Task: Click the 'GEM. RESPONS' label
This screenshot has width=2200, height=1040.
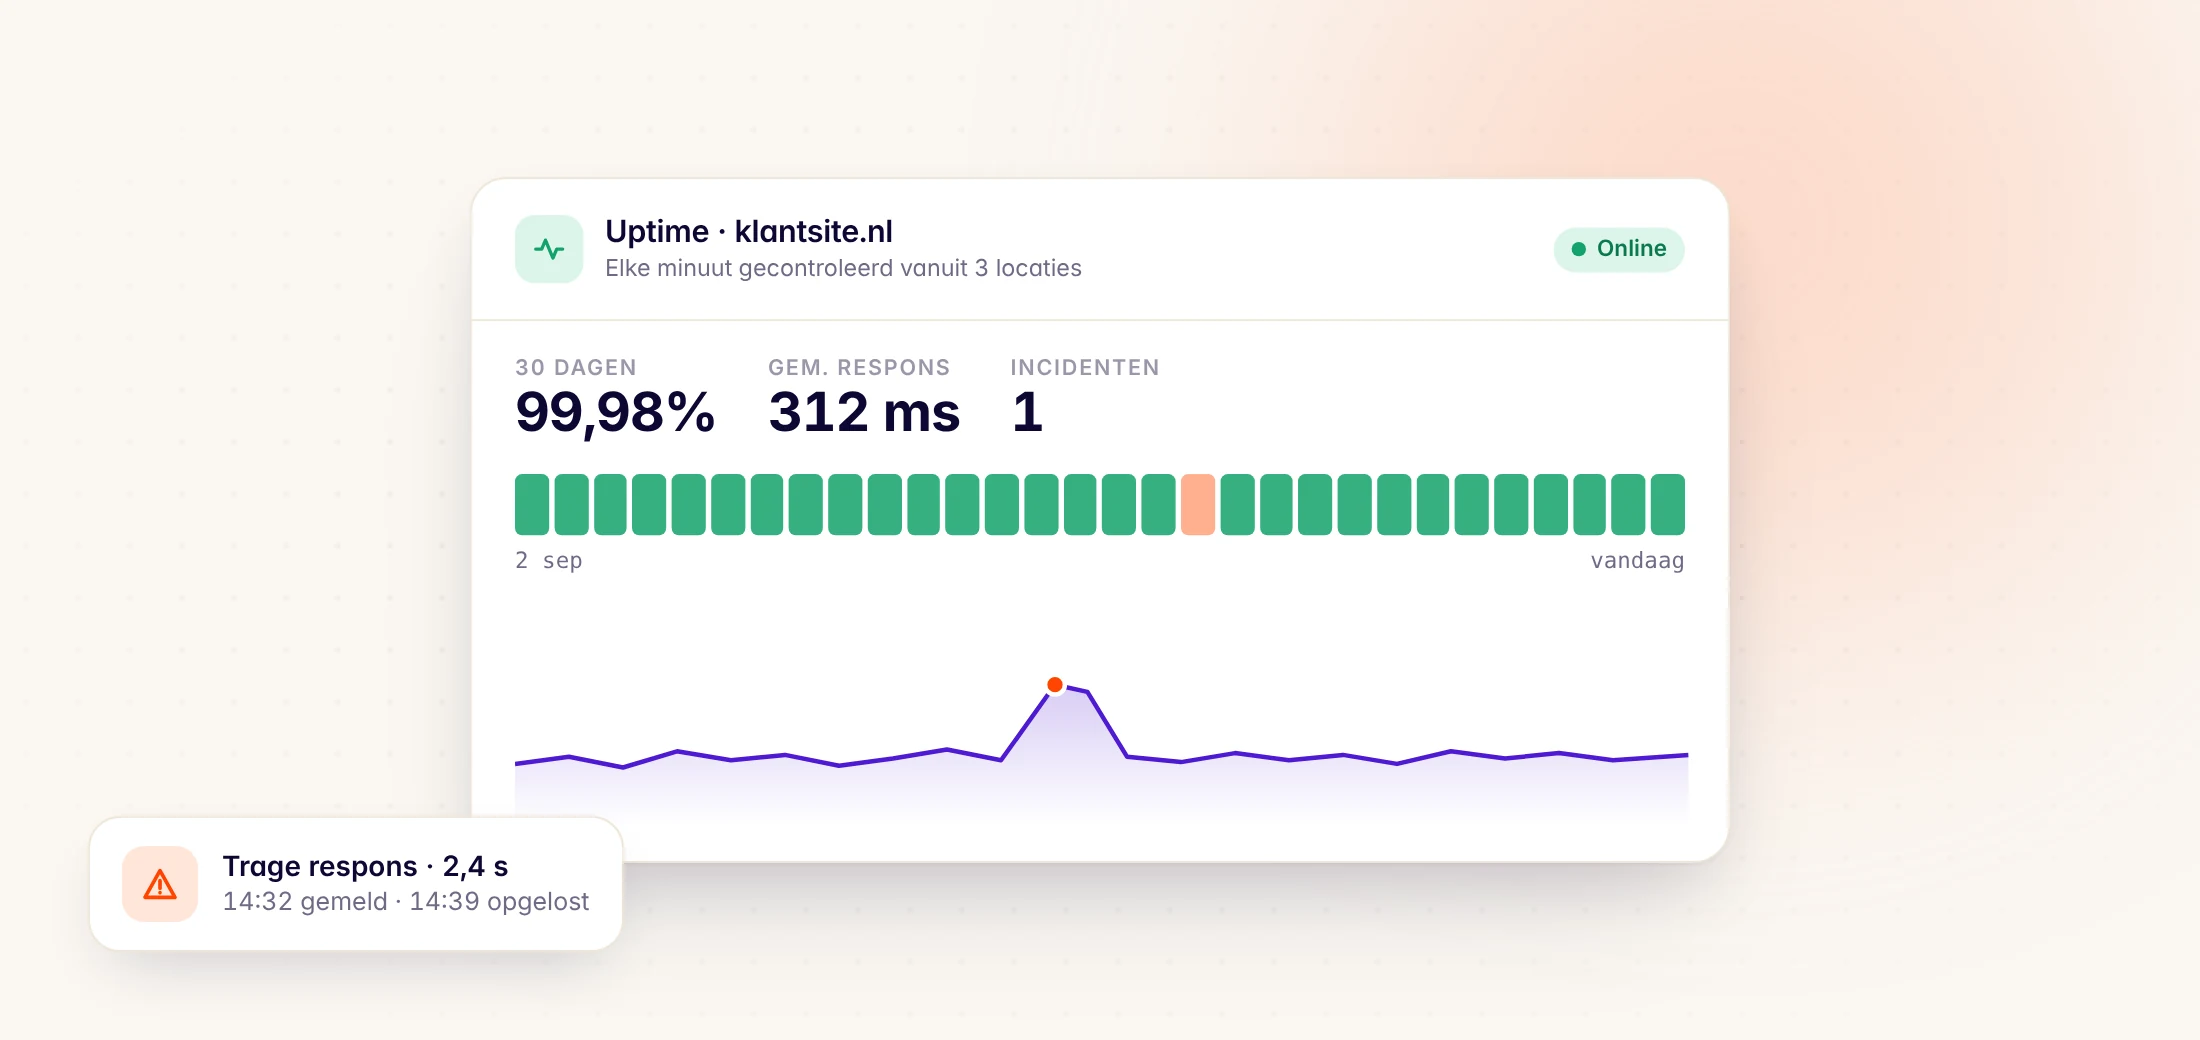Action: click(859, 368)
